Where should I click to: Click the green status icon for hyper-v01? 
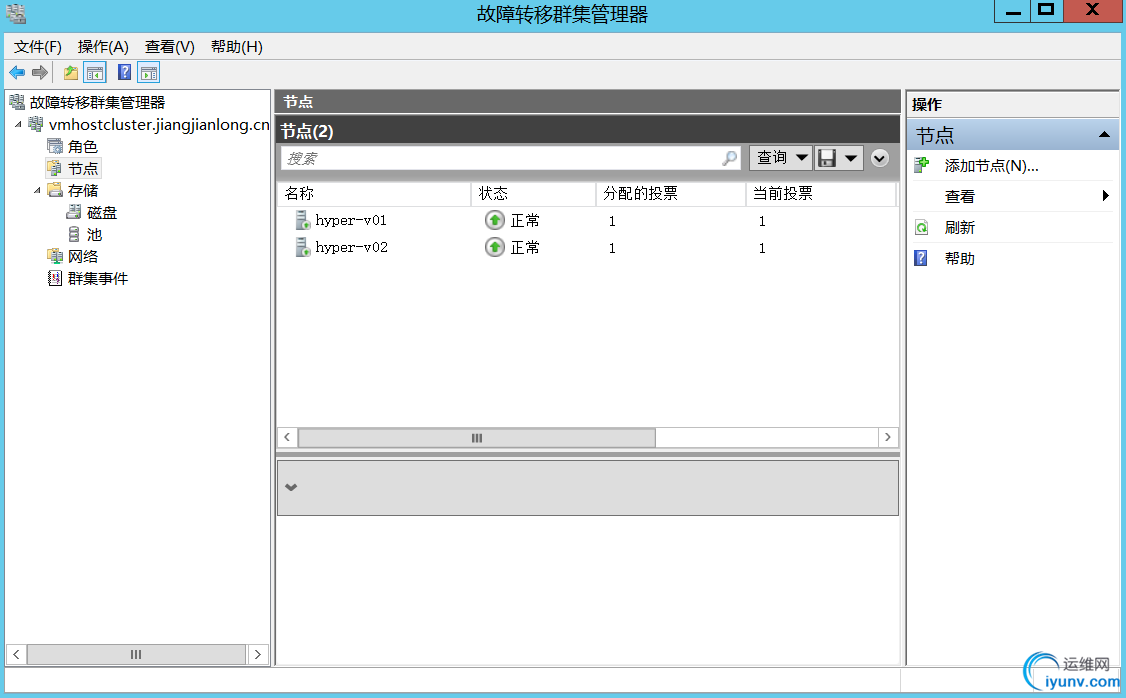(495, 220)
